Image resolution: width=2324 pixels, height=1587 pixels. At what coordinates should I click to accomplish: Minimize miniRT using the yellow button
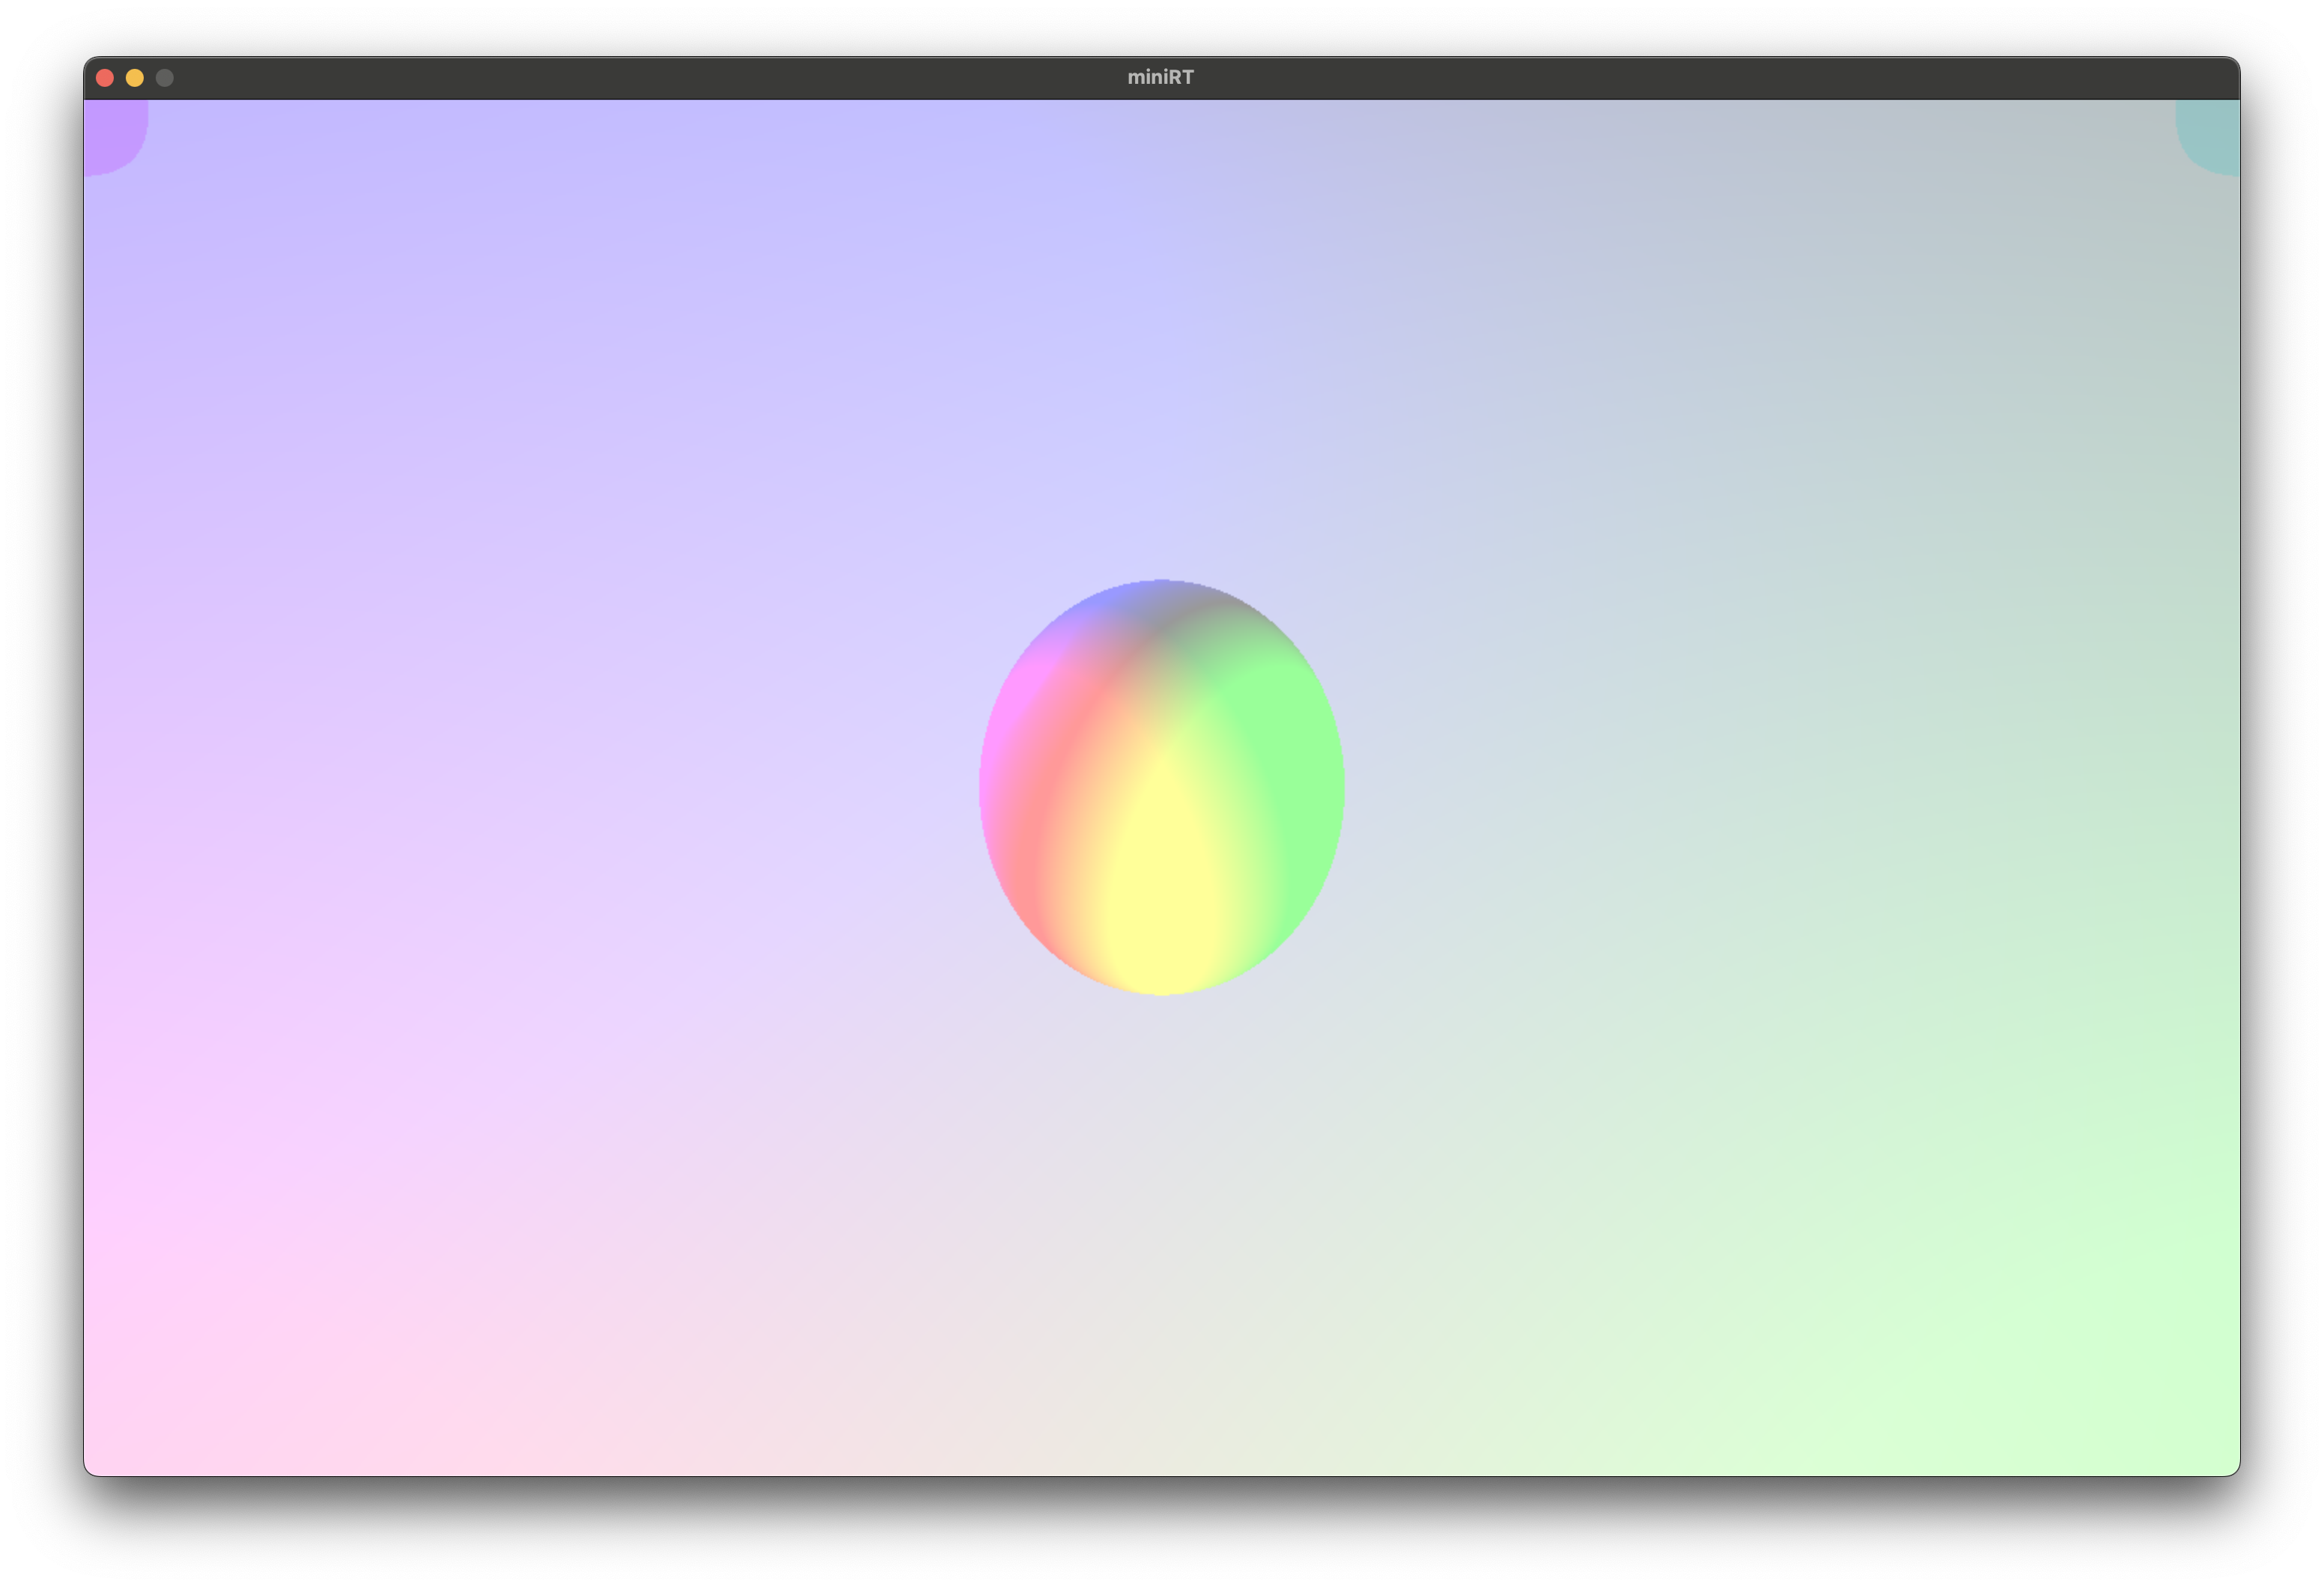click(135, 78)
